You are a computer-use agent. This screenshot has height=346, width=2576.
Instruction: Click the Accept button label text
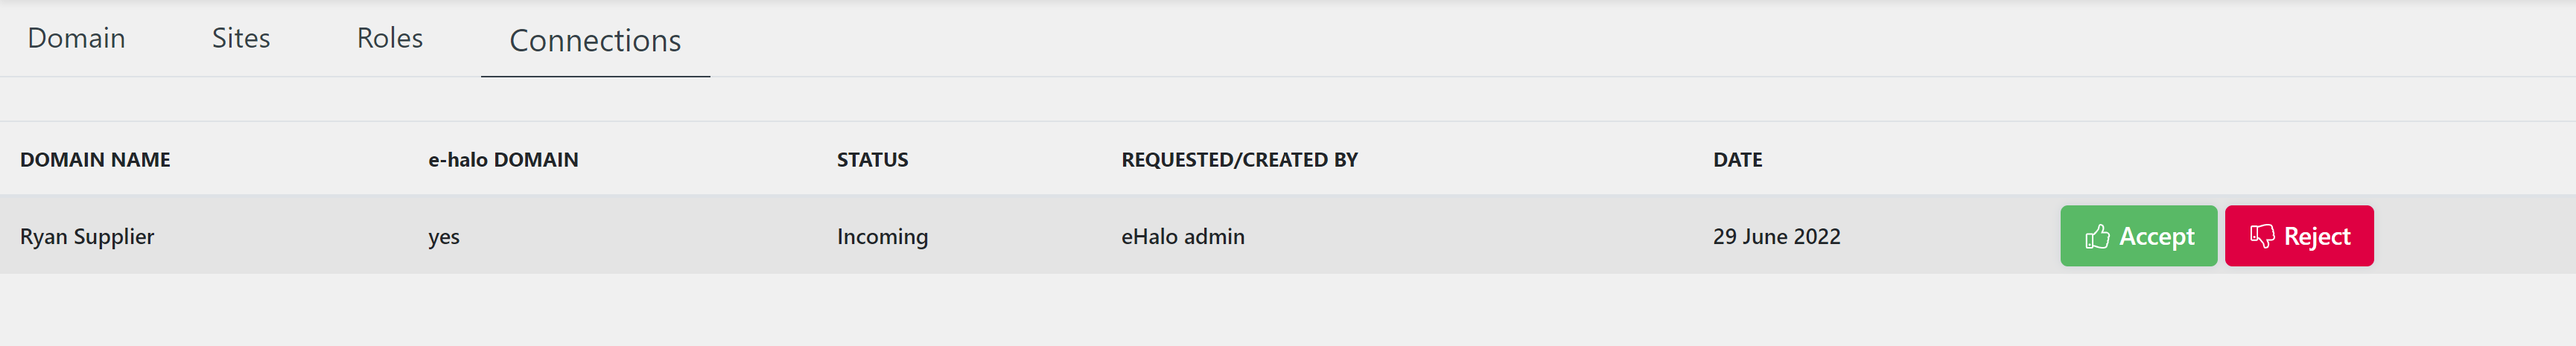pyautogui.click(x=2156, y=237)
